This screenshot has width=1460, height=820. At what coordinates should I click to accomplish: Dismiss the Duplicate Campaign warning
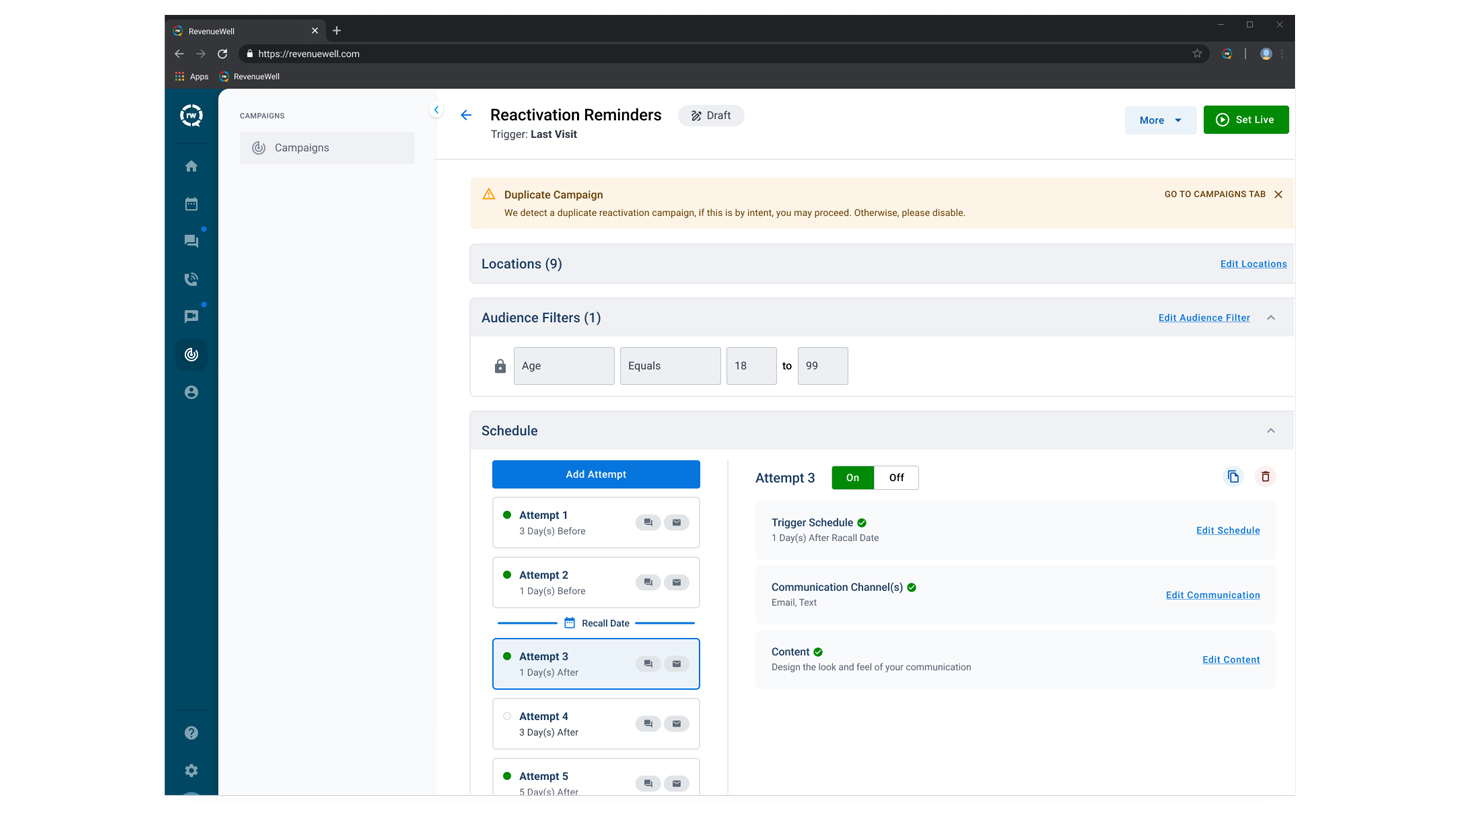(x=1278, y=194)
